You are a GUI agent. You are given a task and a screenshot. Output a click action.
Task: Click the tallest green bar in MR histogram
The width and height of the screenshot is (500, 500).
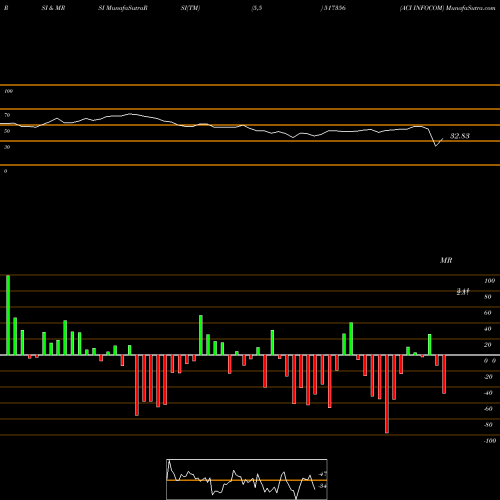point(8,315)
